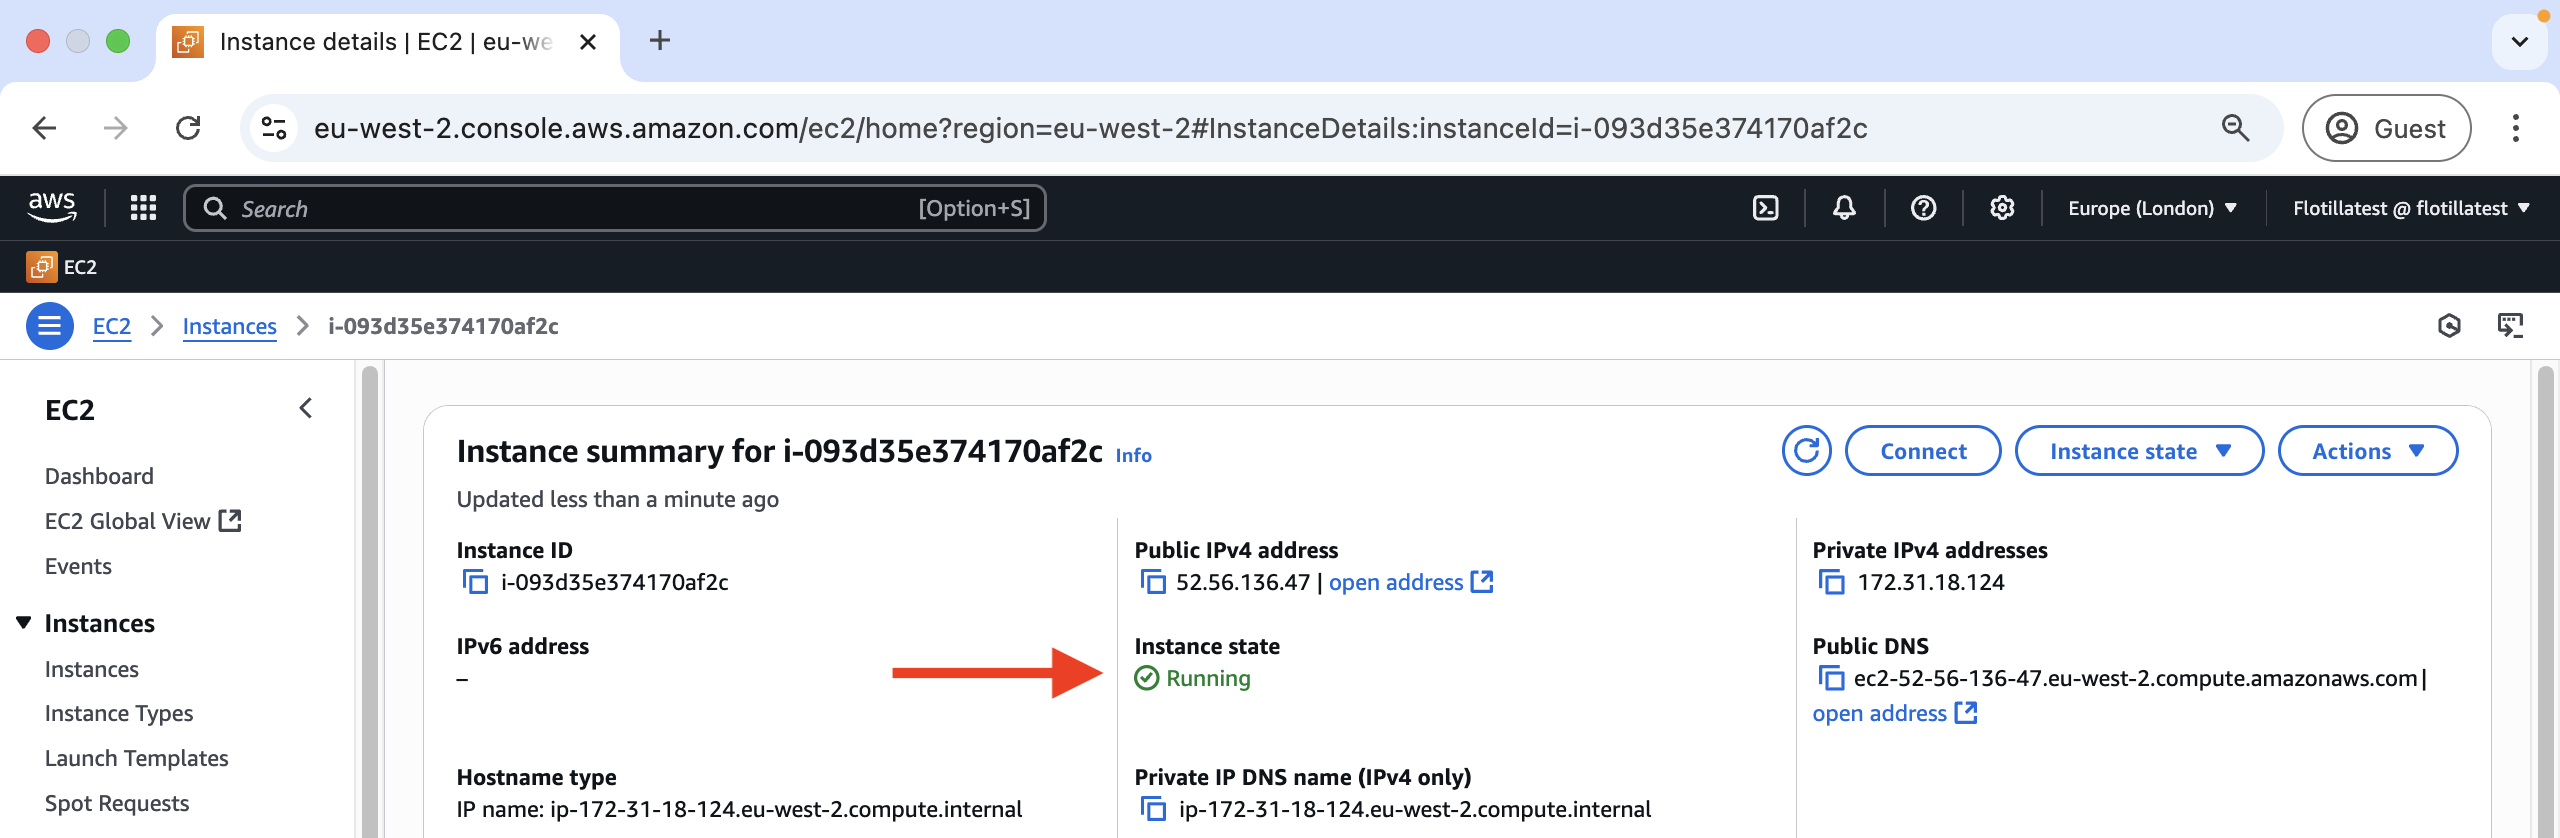Copy the Private IPv4 address
The width and height of the screenshot is (2560, 838).
1831,582
